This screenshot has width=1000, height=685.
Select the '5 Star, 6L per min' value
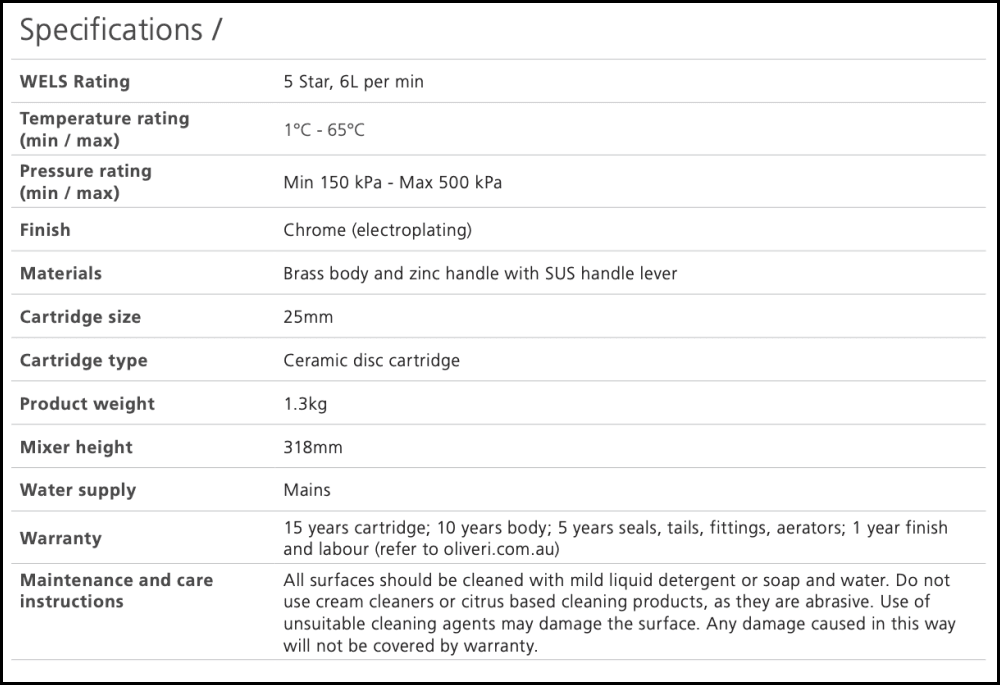point(353,82)
